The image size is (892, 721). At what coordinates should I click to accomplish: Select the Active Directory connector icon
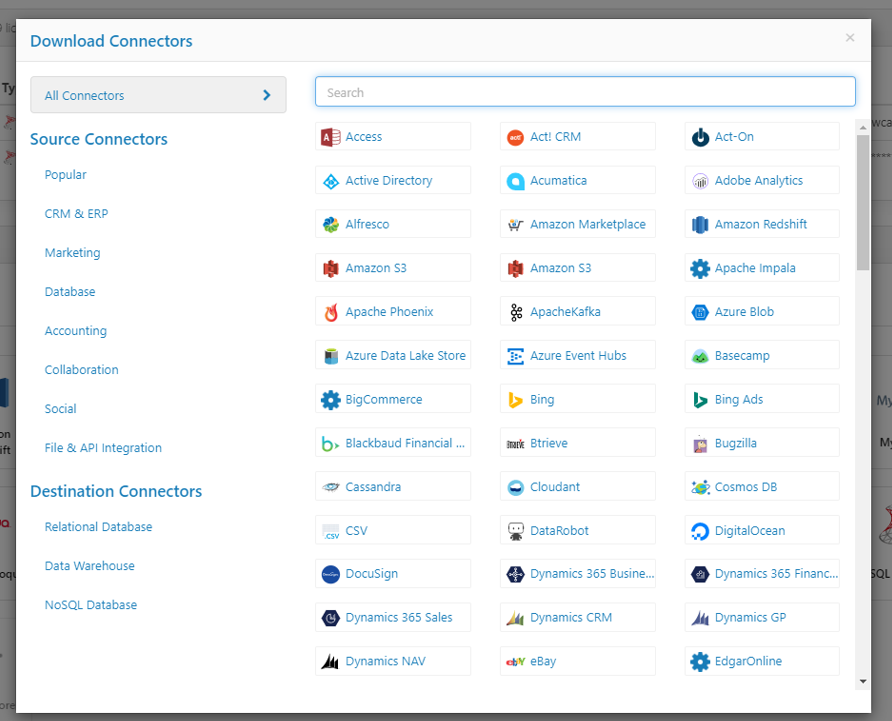tap(331, 181)
